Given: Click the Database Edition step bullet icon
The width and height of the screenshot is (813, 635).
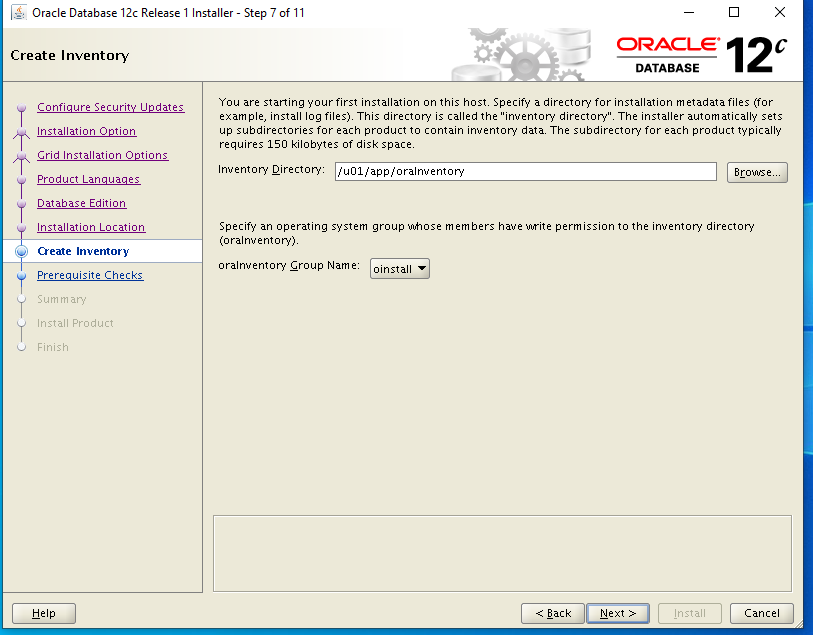Looking at the screenshot, I should coord(21,204).
